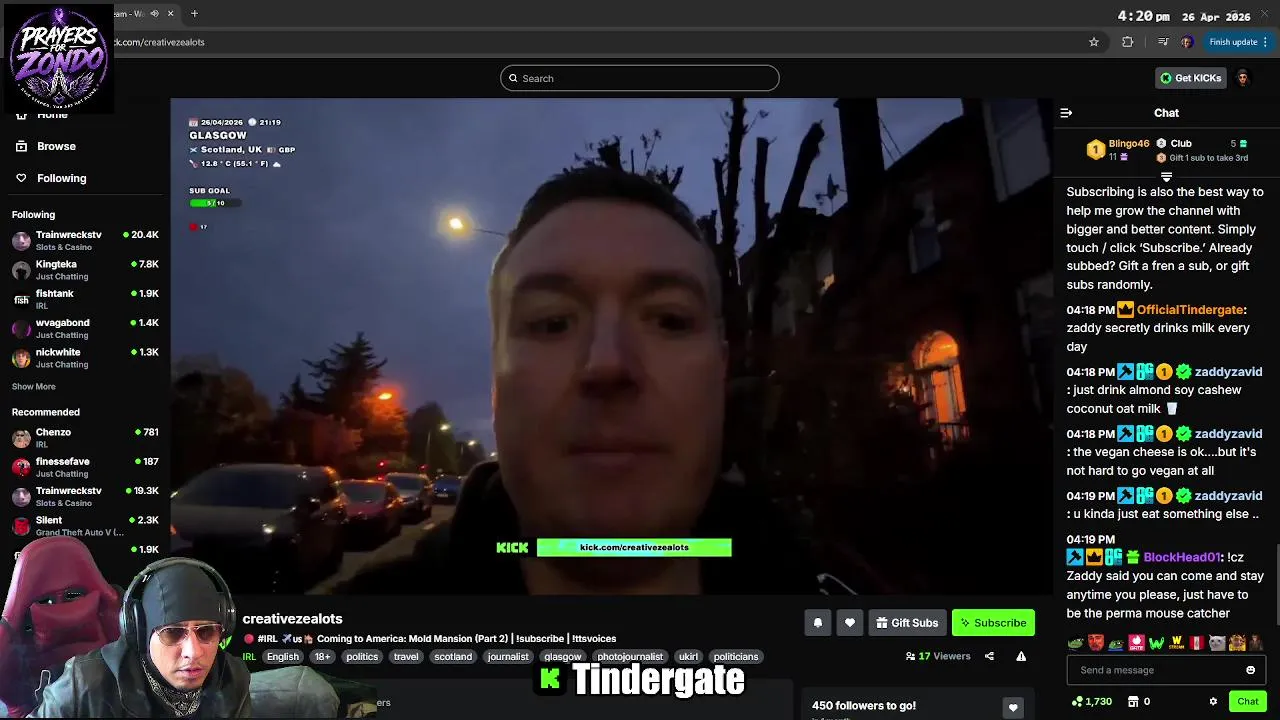Open the 1,730 channel points balance
This screenshot has width=1280, height=720.
pos(1091,702)
